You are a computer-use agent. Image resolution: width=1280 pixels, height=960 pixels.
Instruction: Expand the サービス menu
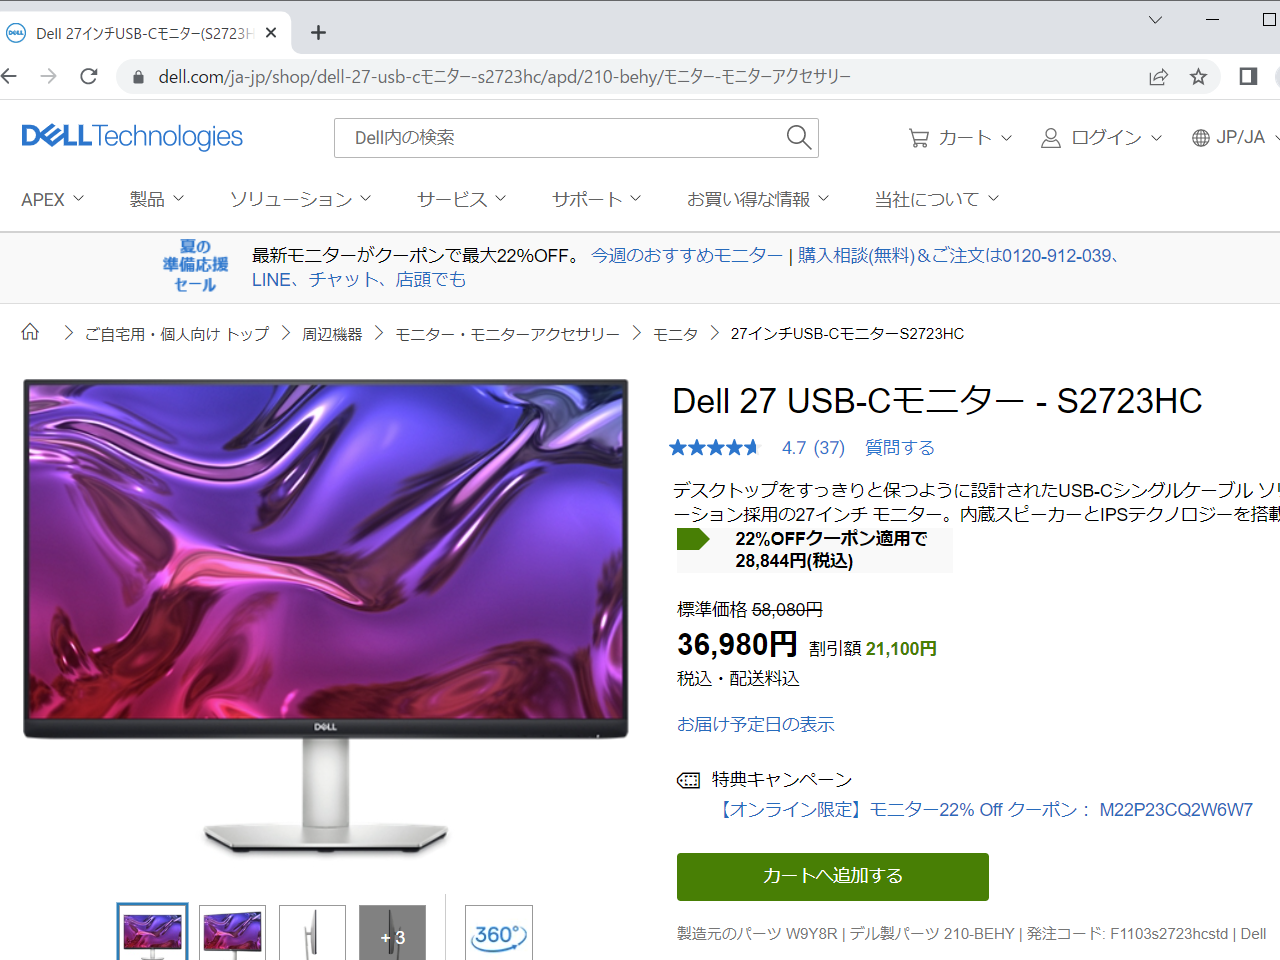461,199
